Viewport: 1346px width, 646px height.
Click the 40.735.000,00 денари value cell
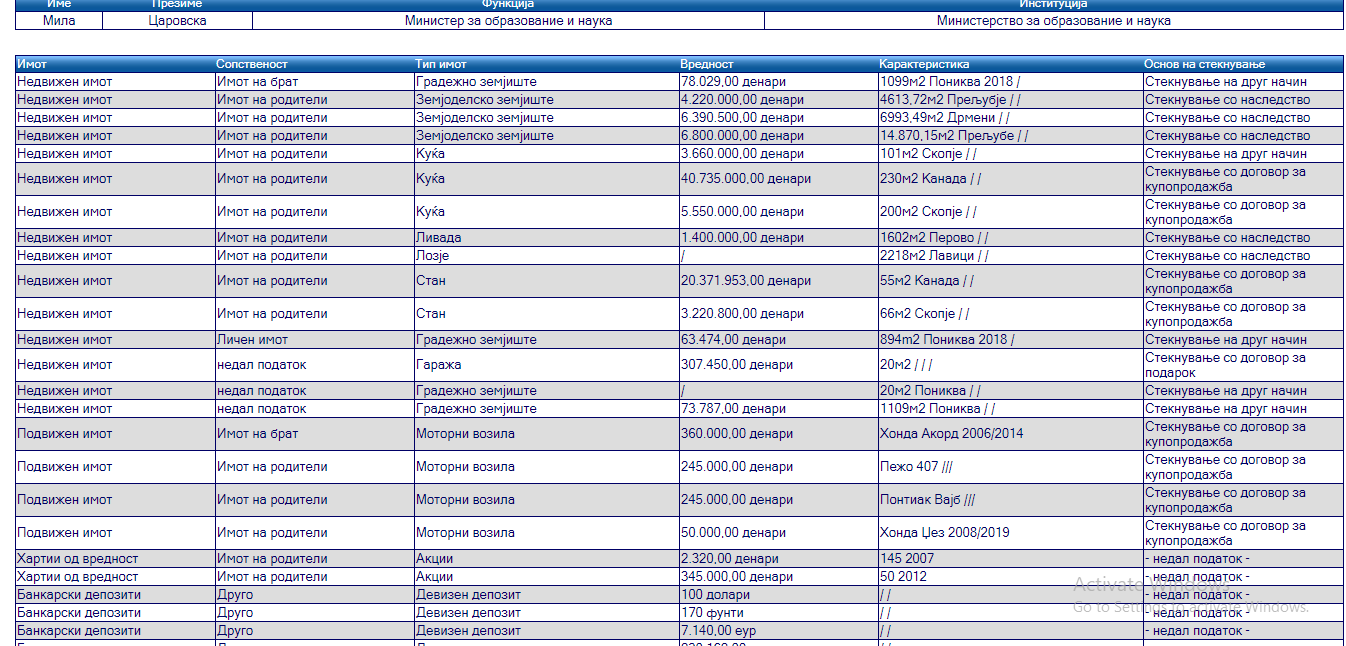click(745, 179)
